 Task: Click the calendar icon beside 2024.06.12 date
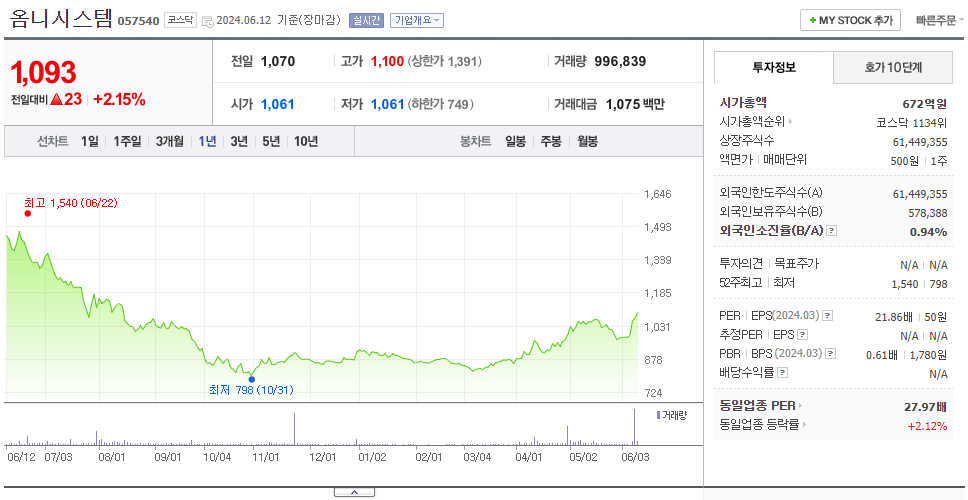pos(207,21)
